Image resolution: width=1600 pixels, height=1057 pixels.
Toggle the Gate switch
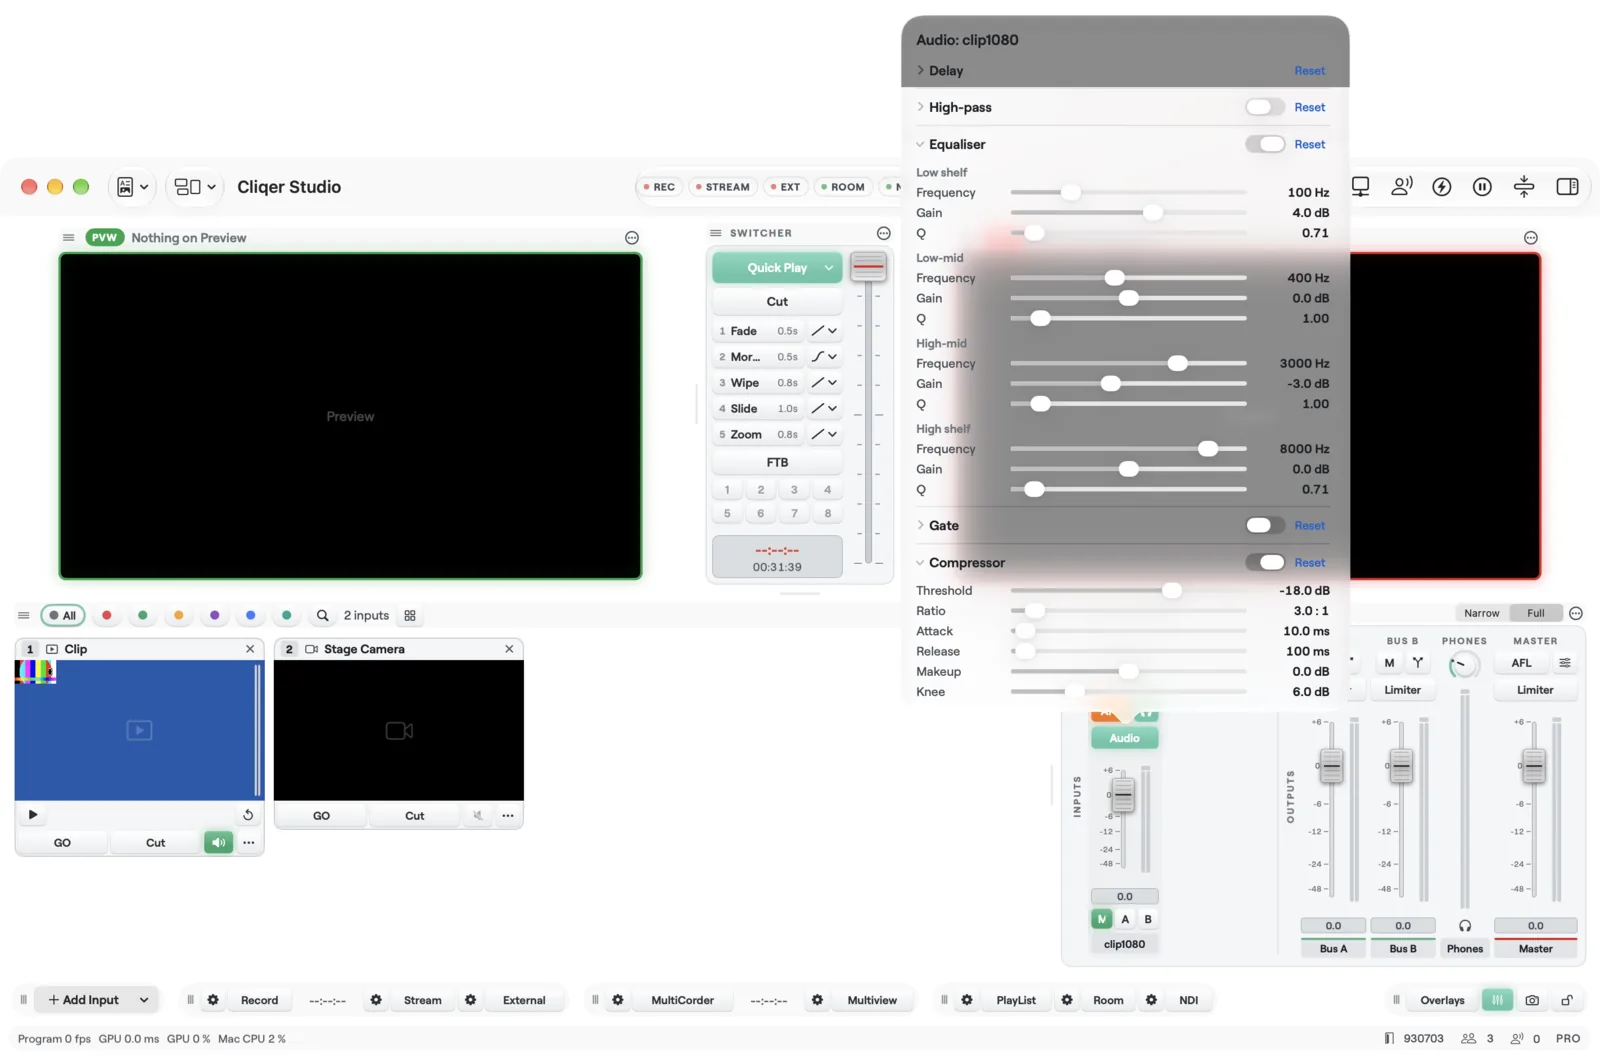pyautogui.click(x=1265, y=525)
